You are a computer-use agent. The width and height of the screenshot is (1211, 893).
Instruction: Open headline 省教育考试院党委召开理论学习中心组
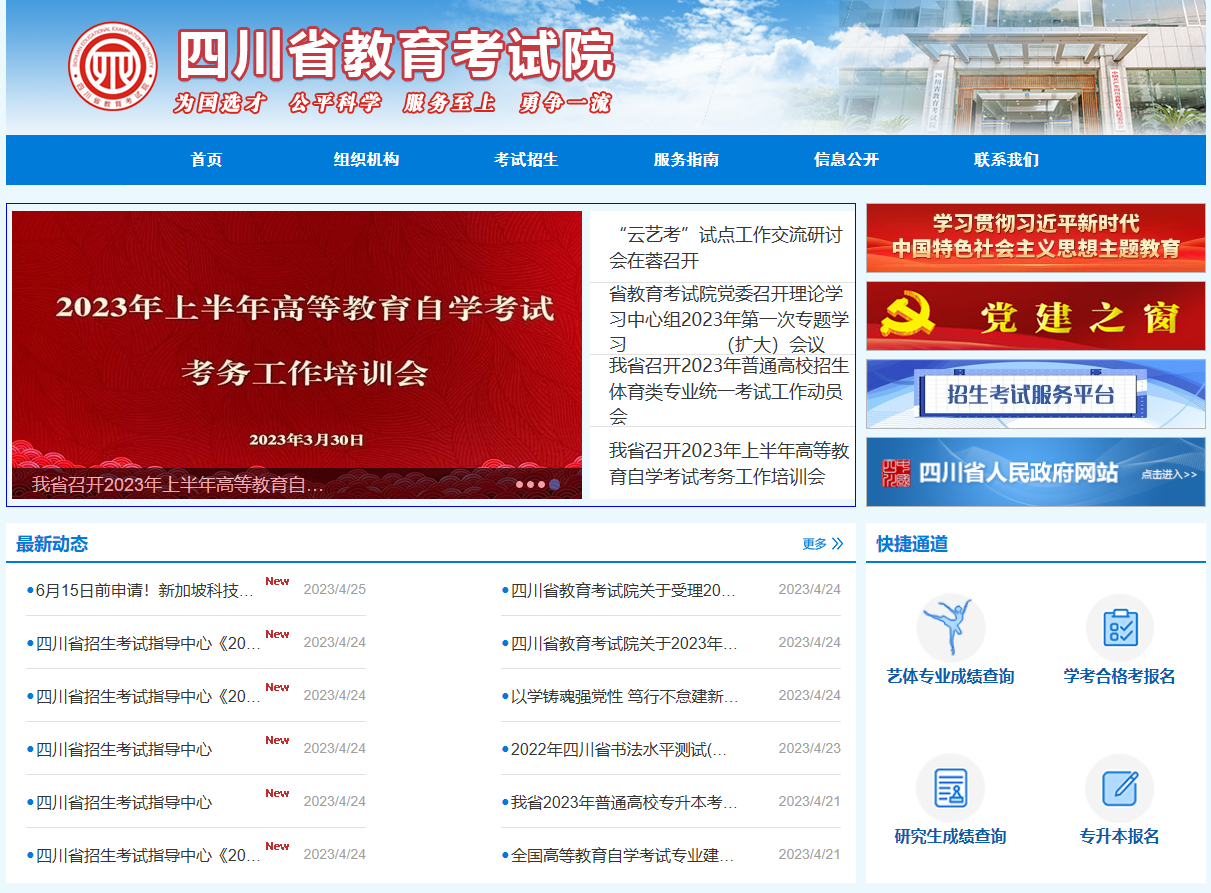tap(729, 319)
